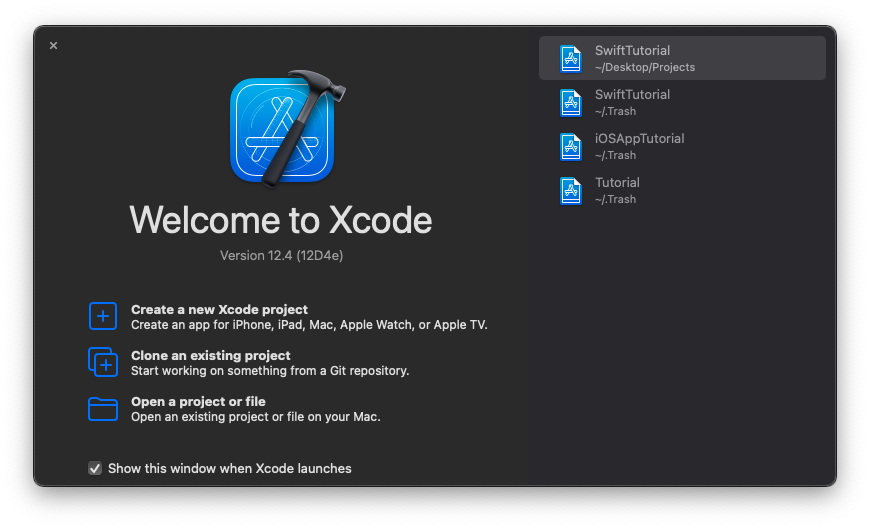Screen dimensions: 870x528
Task: Close the Welcome to Xcode window
Action: (x=53, y=45)
